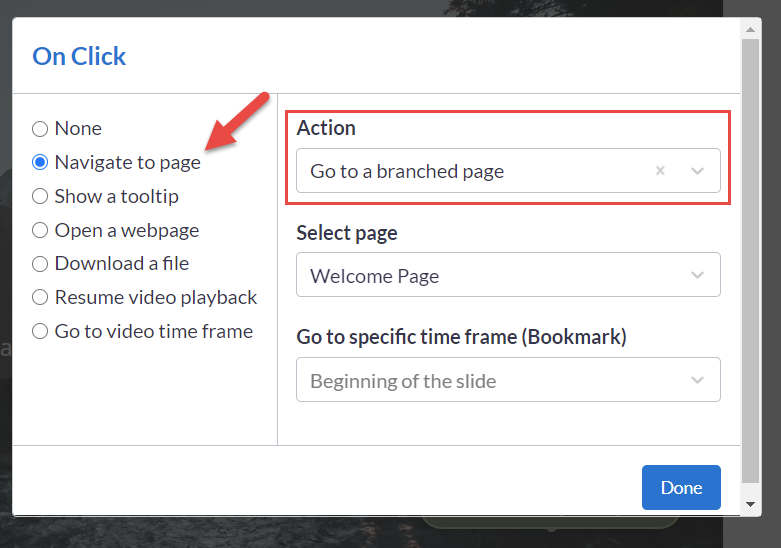Select the Navigate to page radio button

point(40,162)
